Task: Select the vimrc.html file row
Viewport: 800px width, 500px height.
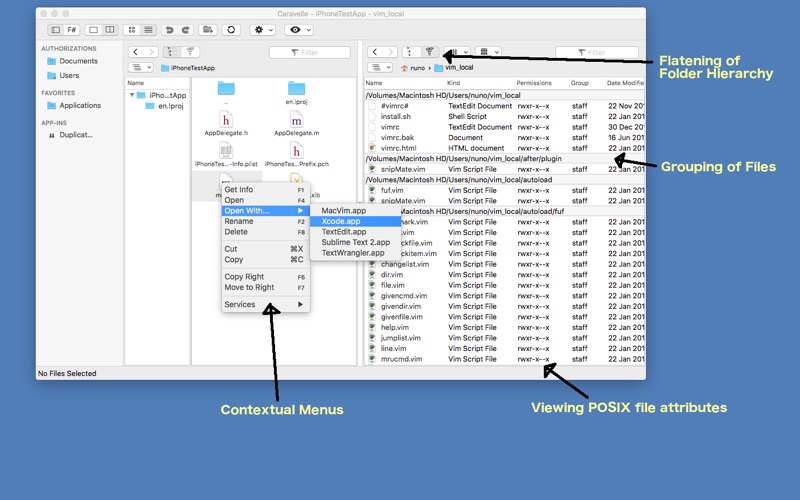Action: point(400,148)
